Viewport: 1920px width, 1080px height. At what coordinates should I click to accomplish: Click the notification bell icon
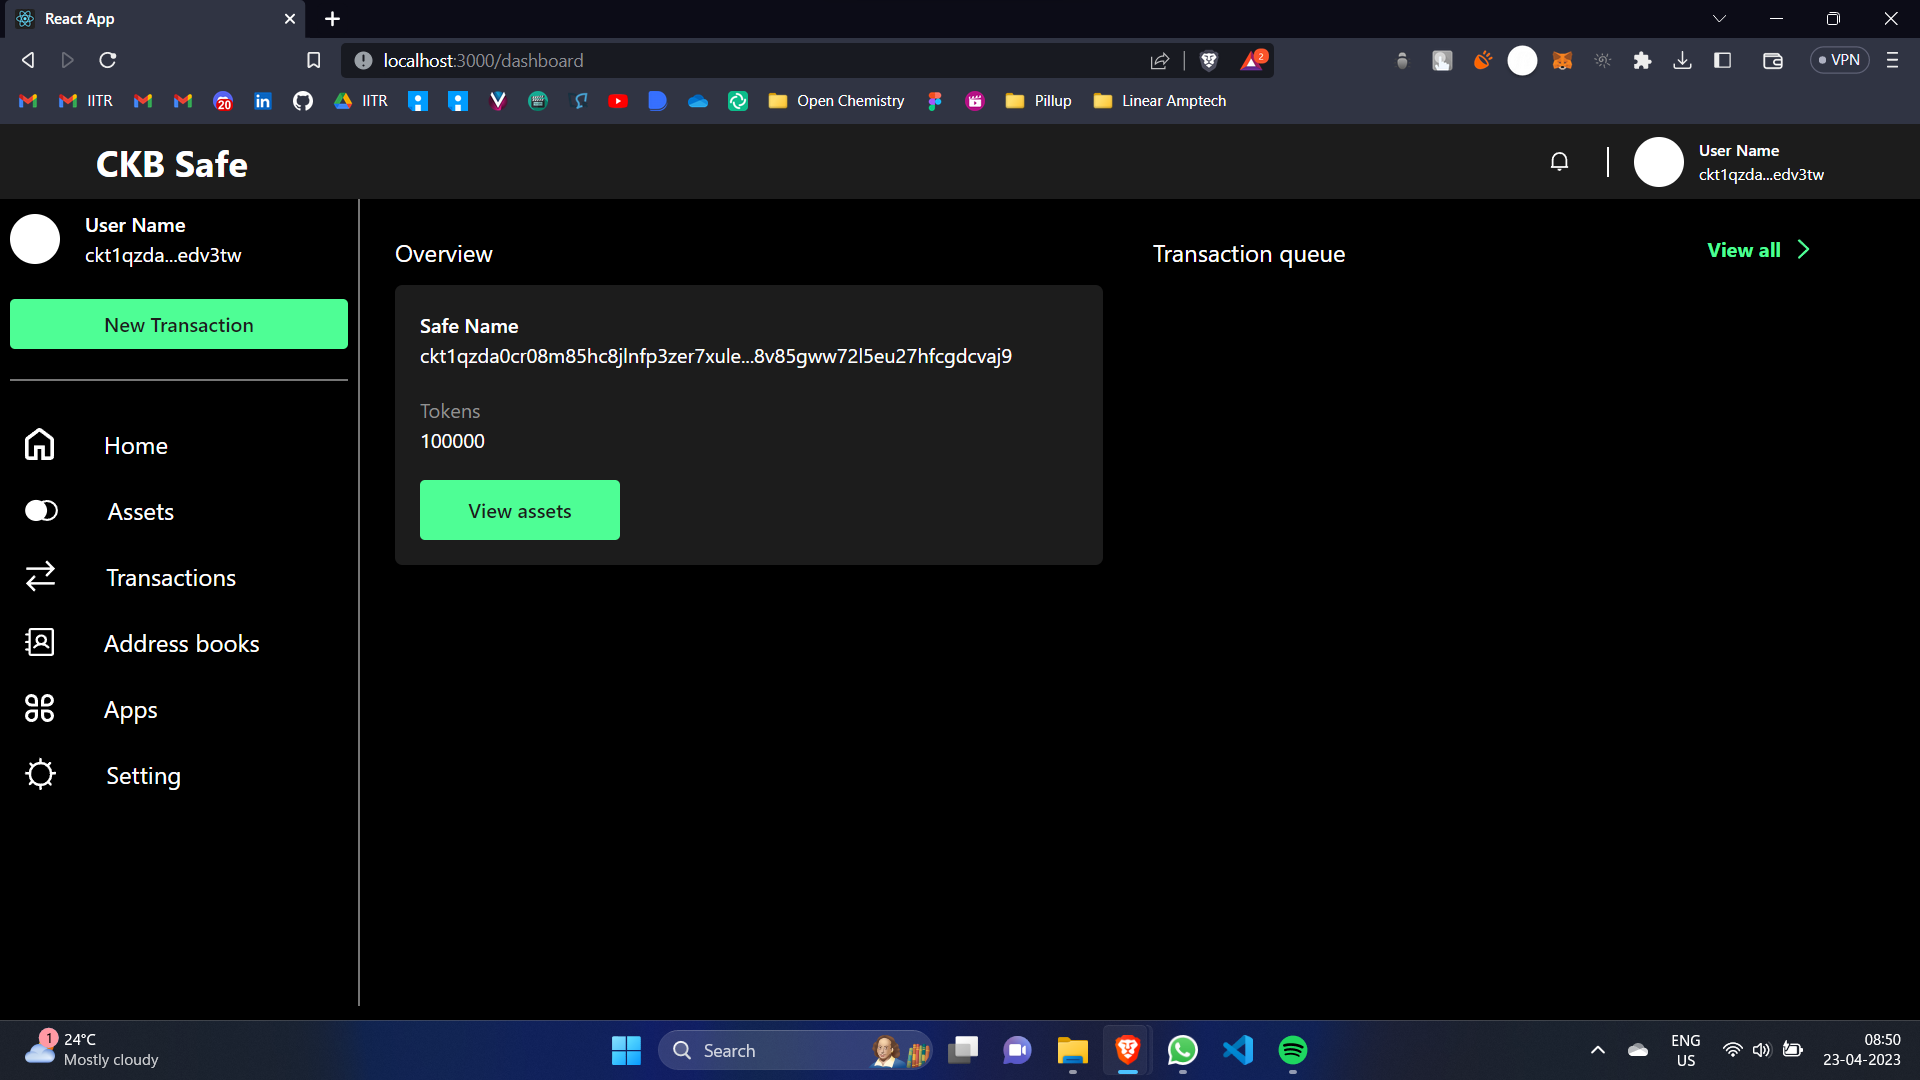(x=1559, y=162)
